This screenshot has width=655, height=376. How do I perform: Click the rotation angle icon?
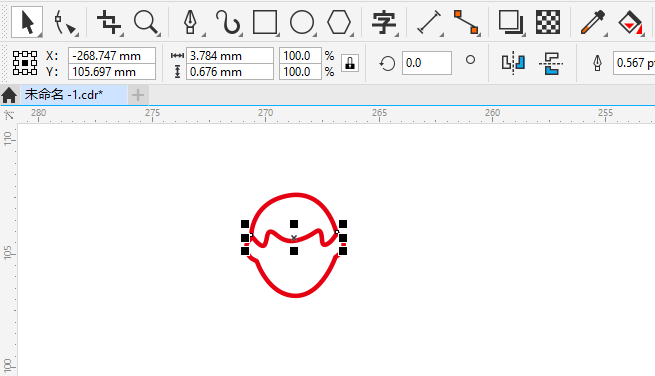[387, 64]
